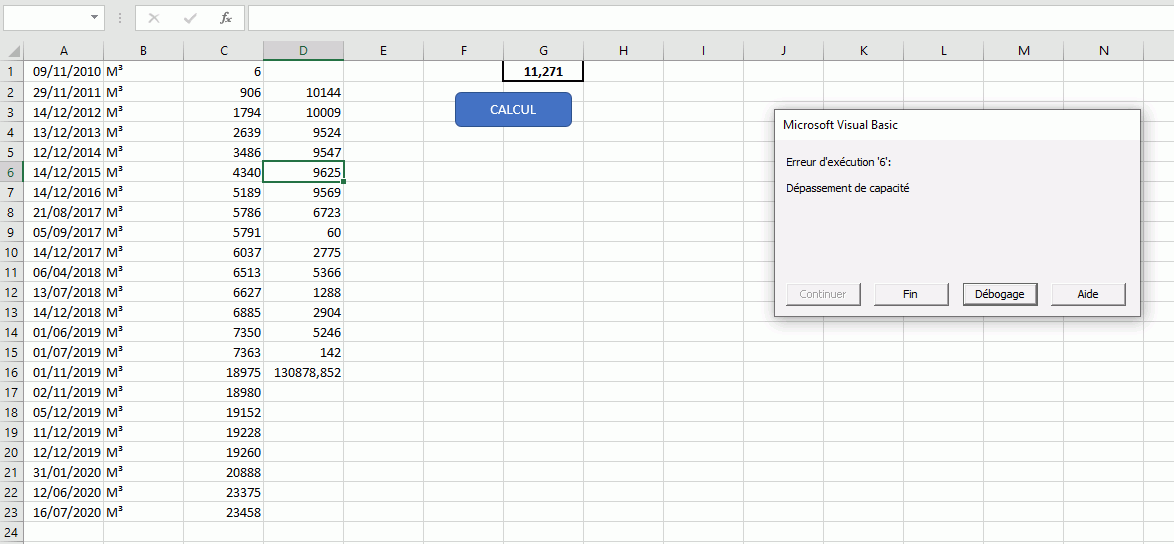
Task: Select column C header
Action: click(224, 51)
